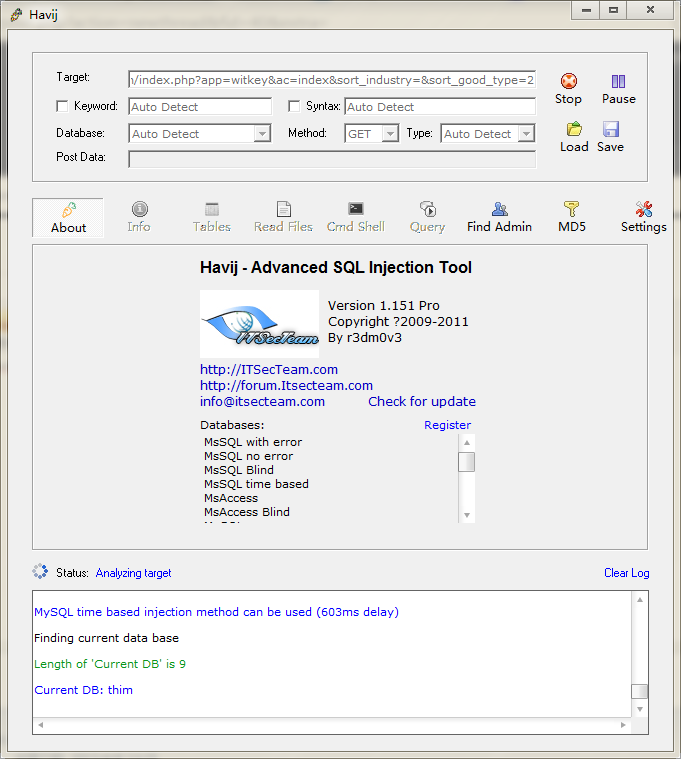
Task: Select 'MsSQL no error' in Databases list
Action: click(x=248, y=456)
